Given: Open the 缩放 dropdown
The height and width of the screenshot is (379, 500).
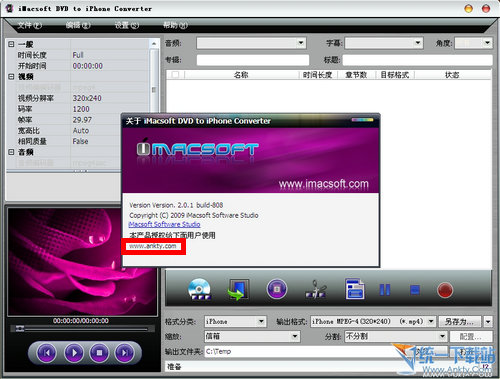Looking at the screenshot, I should [x=295, y=336].
